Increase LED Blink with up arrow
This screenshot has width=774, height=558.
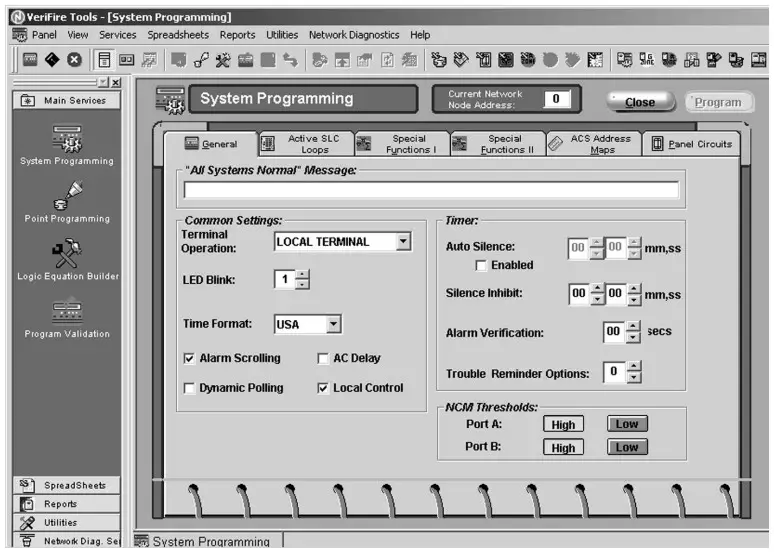[x=302, y=275]
